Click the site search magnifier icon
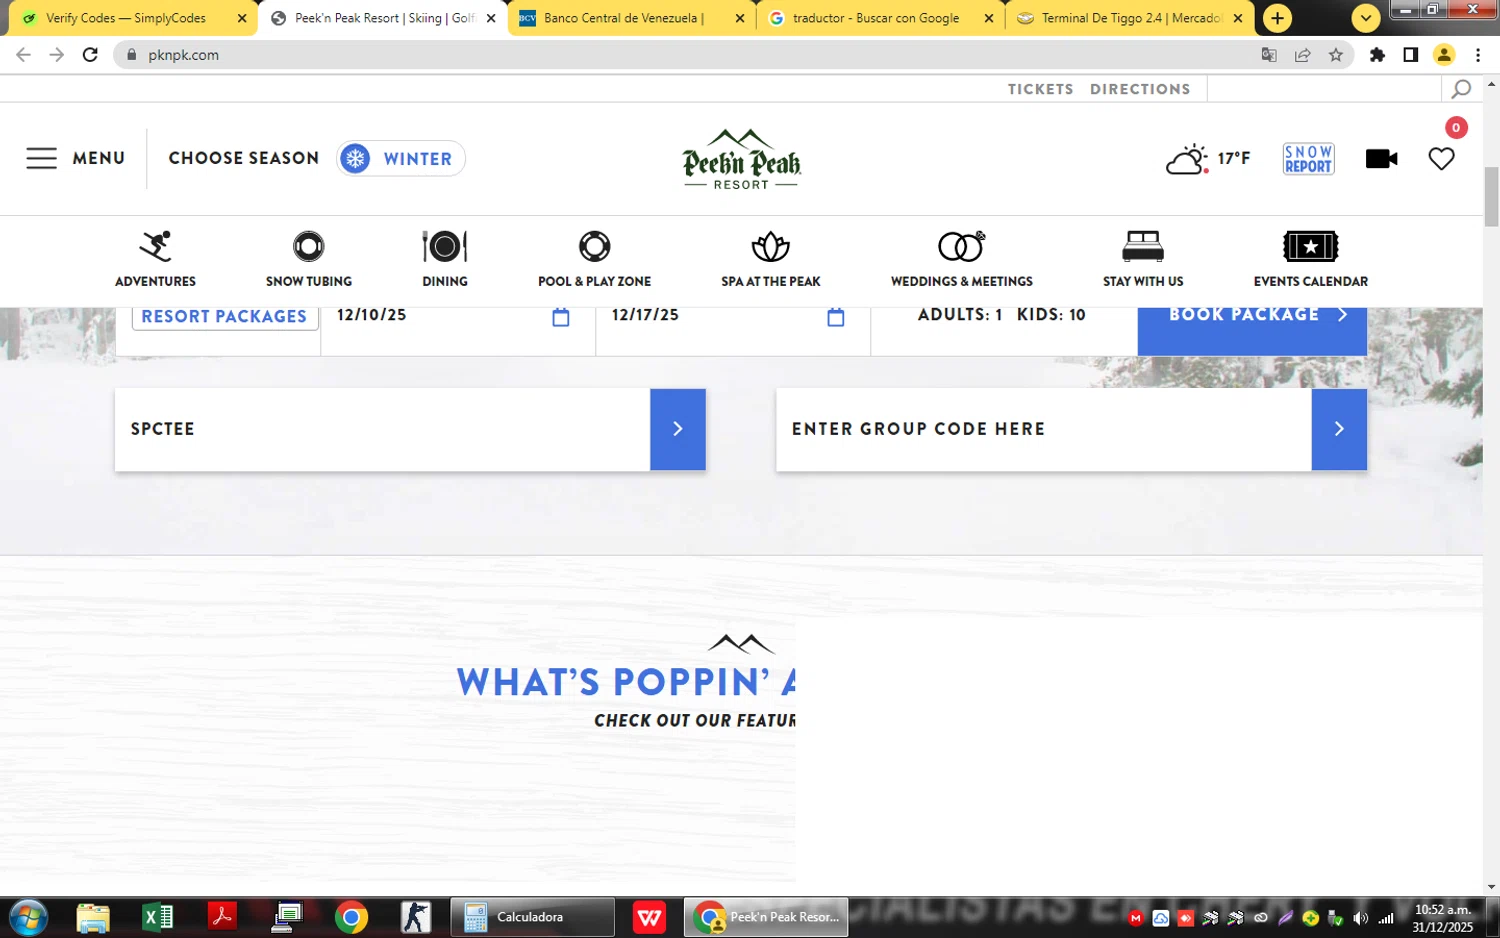The height and width of the screenshot is (938, 1500). pyautogui.click(x=1461, y=89)
